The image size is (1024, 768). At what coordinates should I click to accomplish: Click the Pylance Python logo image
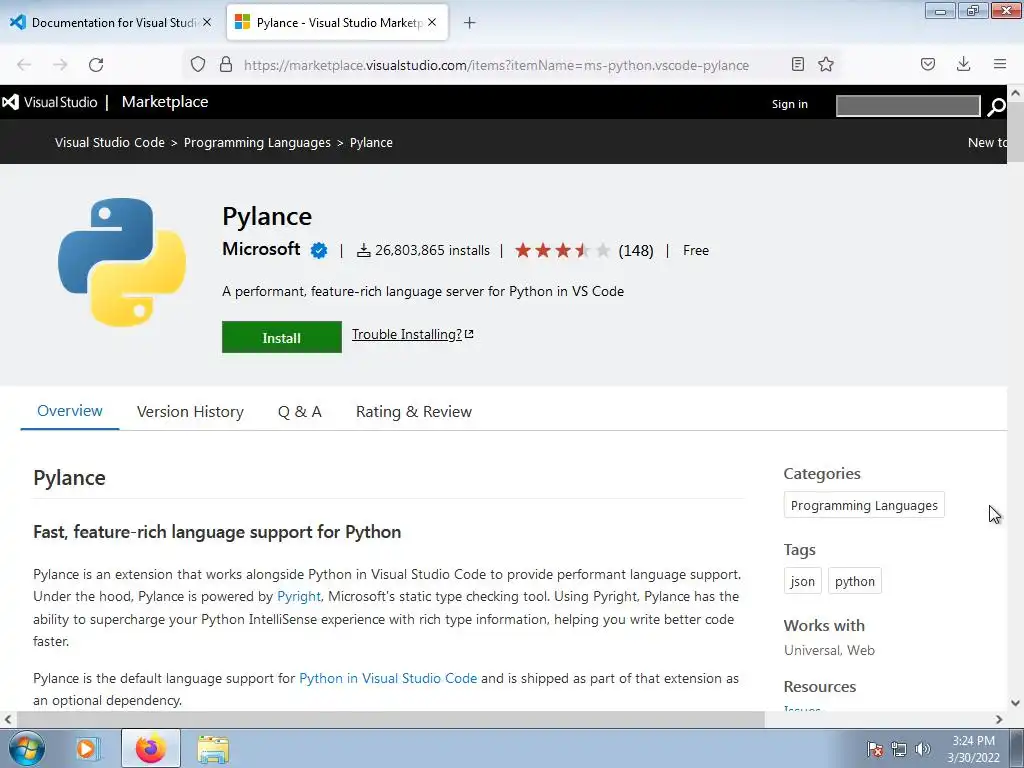coord(122,262)
